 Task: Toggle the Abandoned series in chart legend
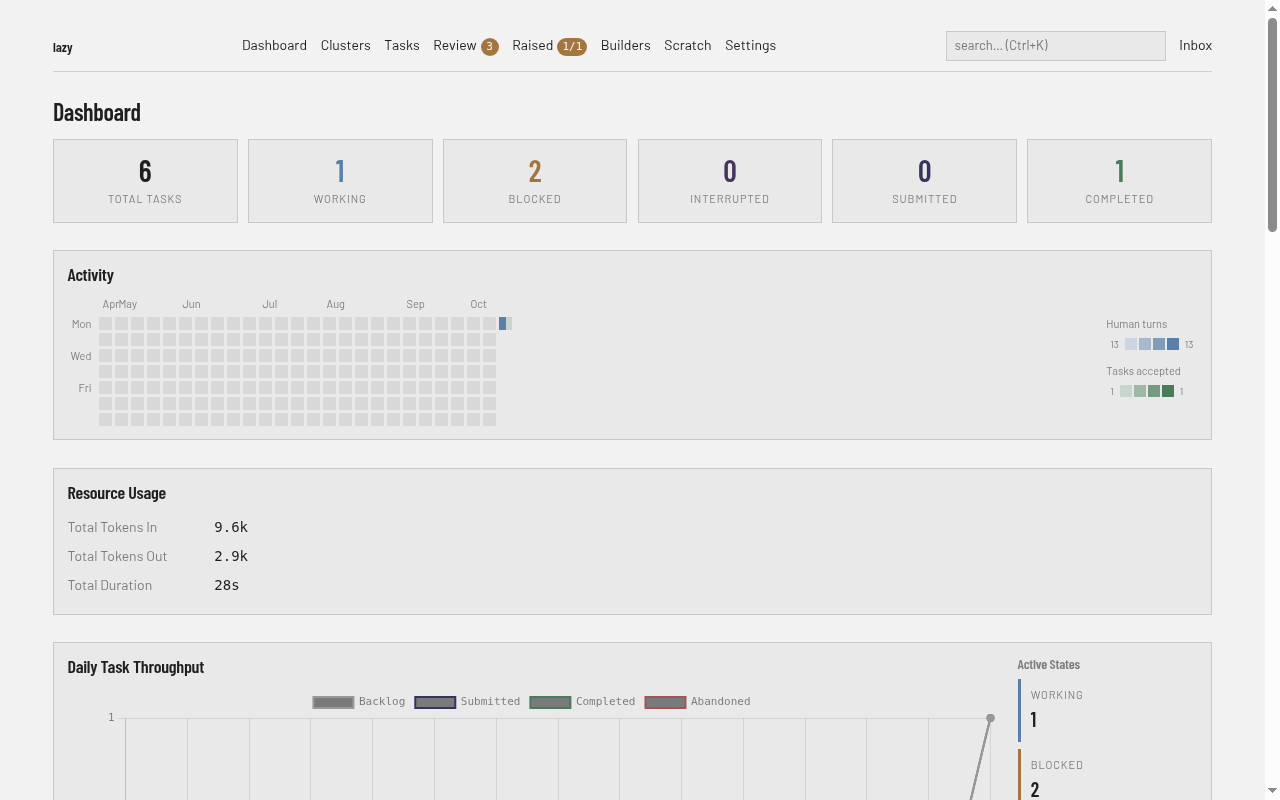tap(697, 702)
